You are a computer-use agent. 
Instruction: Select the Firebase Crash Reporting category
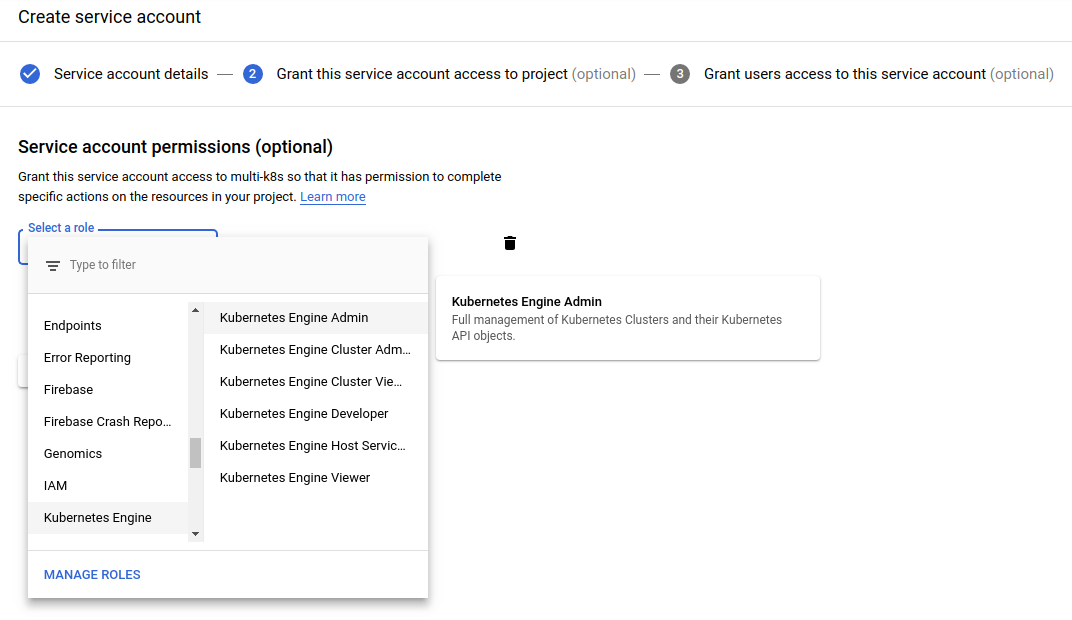pyautogui.click(x=108, y=422)
